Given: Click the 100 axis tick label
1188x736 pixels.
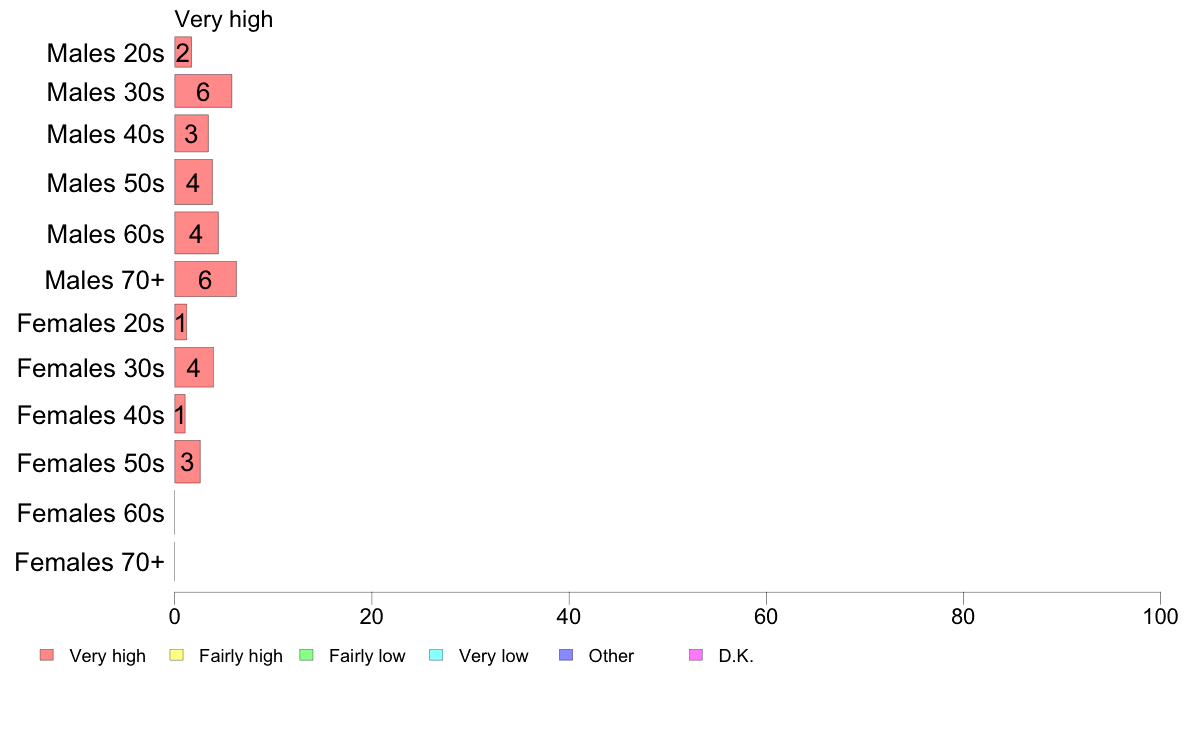Looking at the screenshot, I should pos(1160,616).
